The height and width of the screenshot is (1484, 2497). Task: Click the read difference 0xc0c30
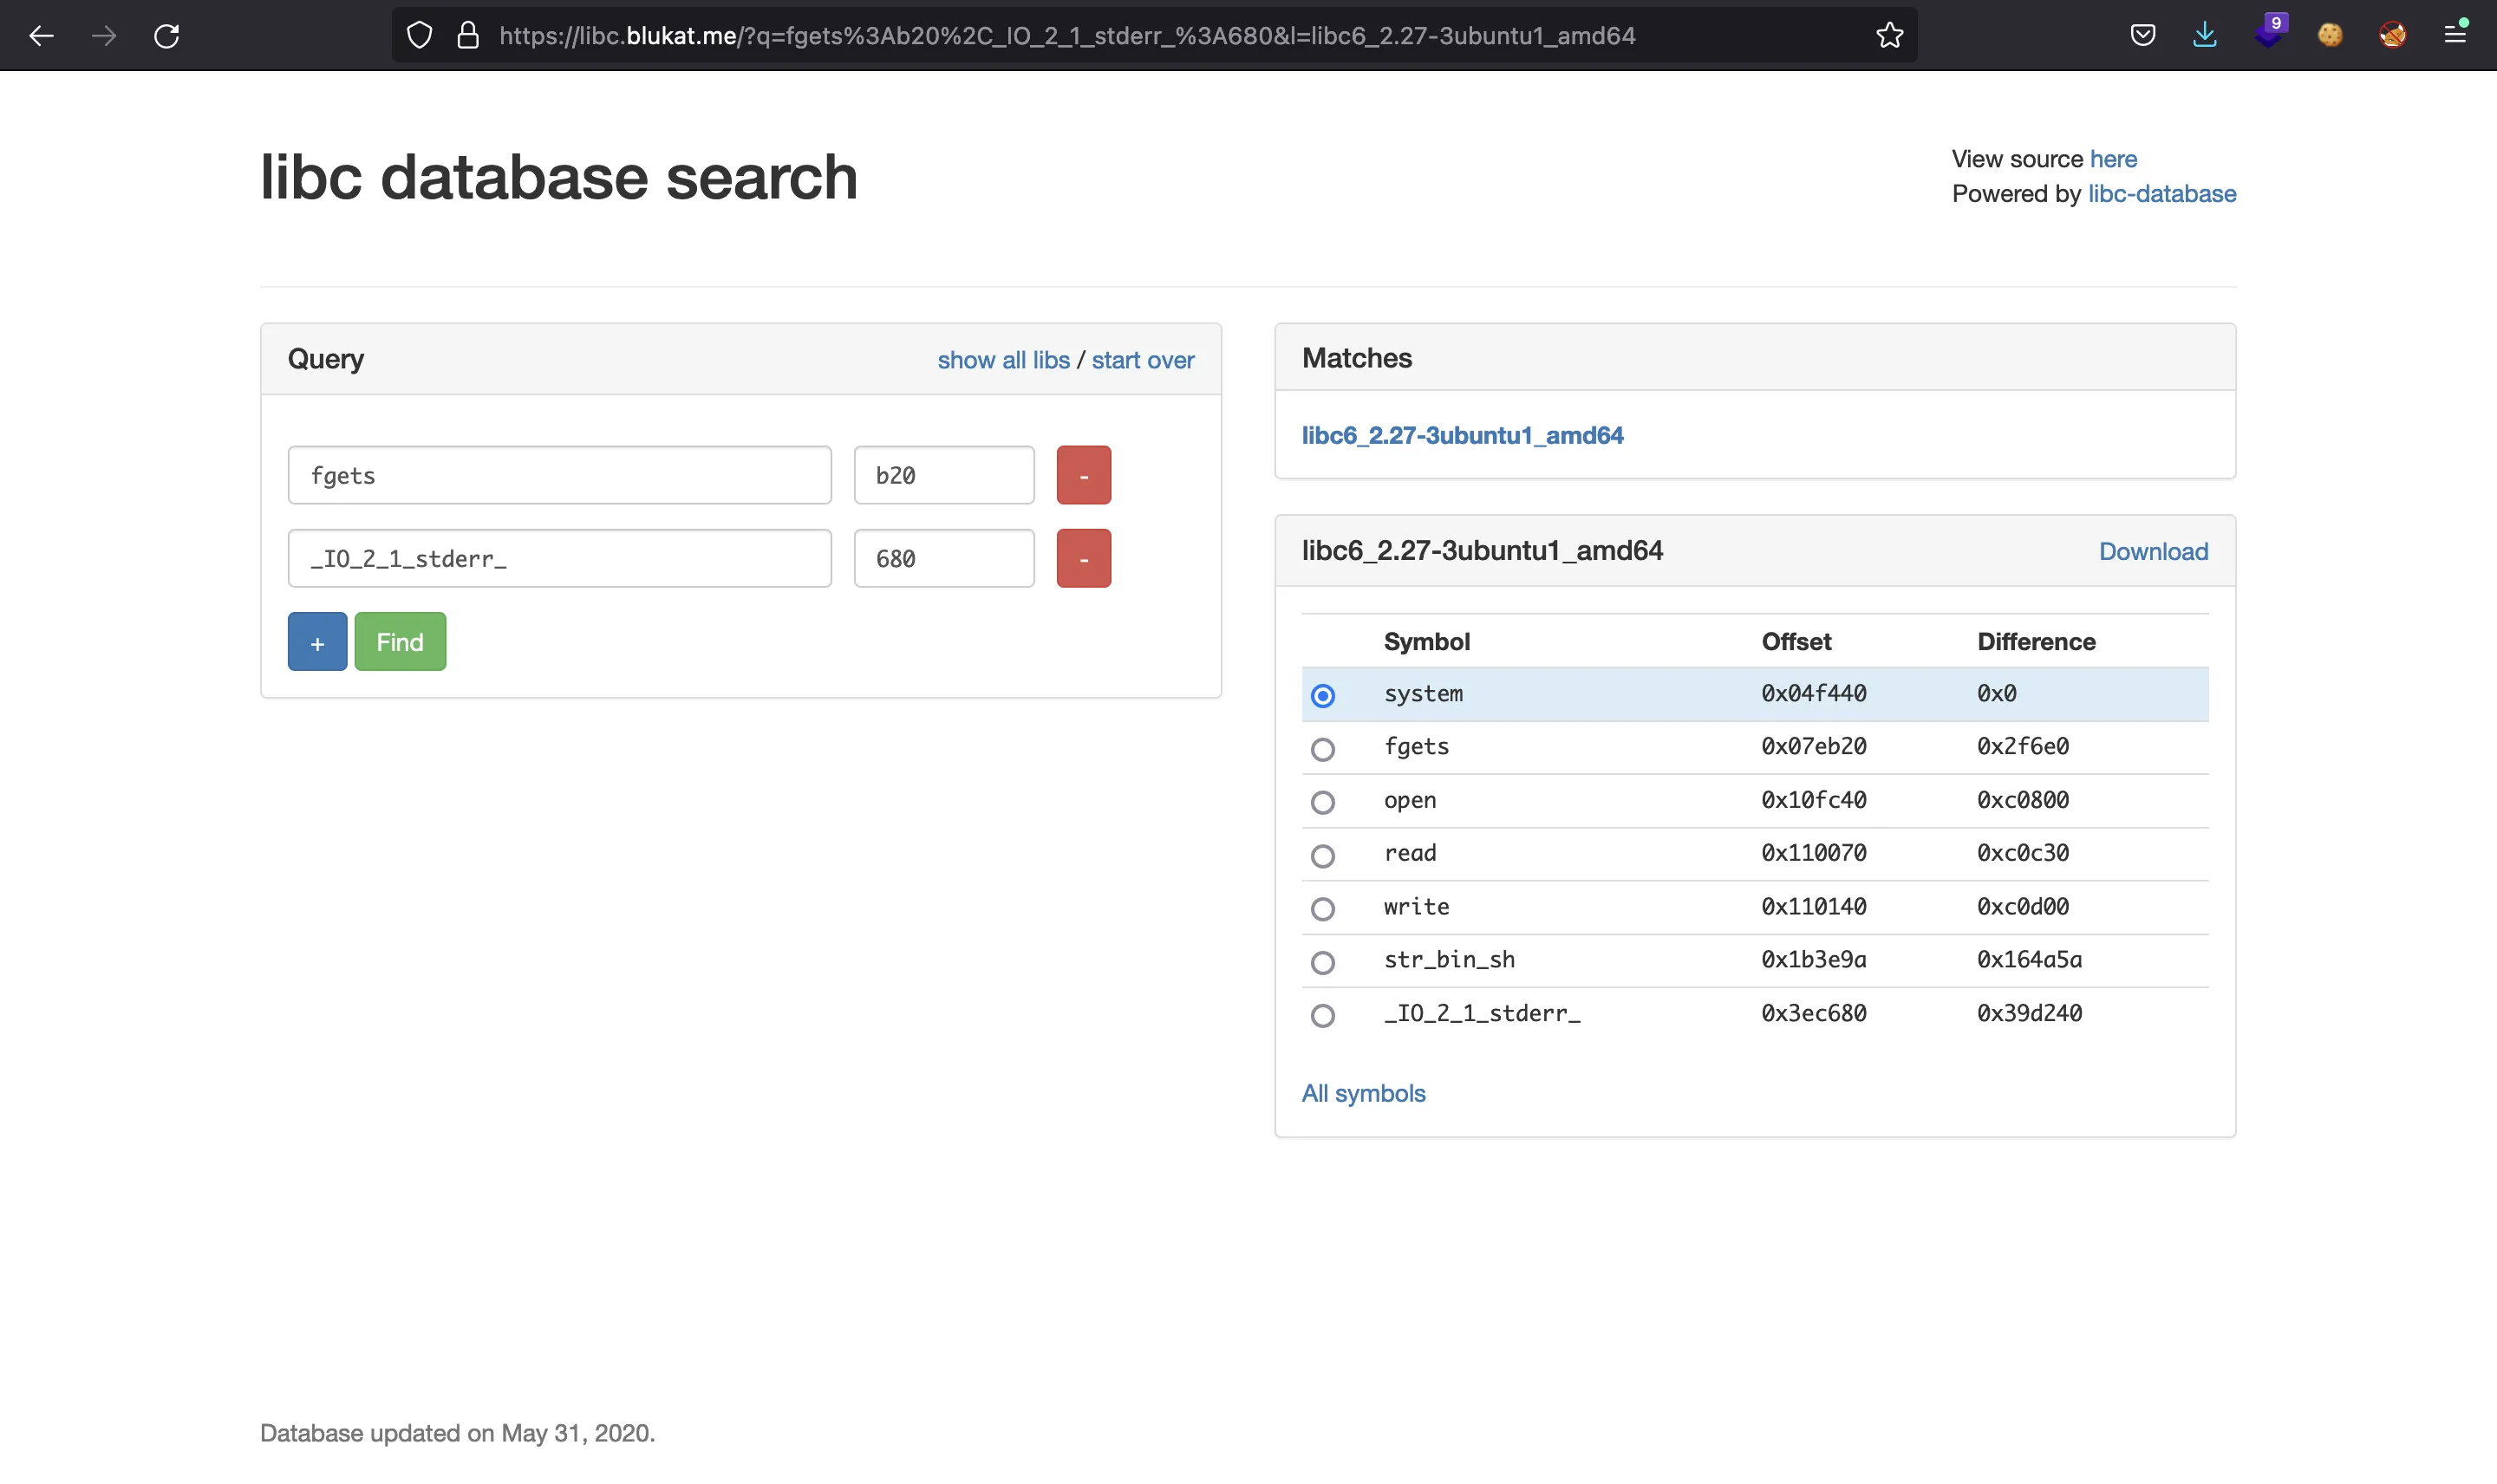pos(2022,853)
